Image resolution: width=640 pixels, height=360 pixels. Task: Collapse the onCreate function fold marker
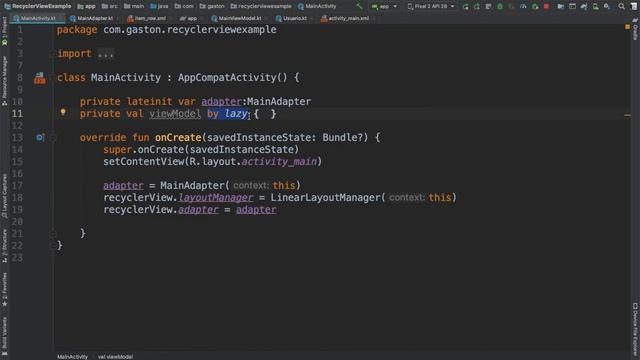pyautogui.click(x=53, y=138)
